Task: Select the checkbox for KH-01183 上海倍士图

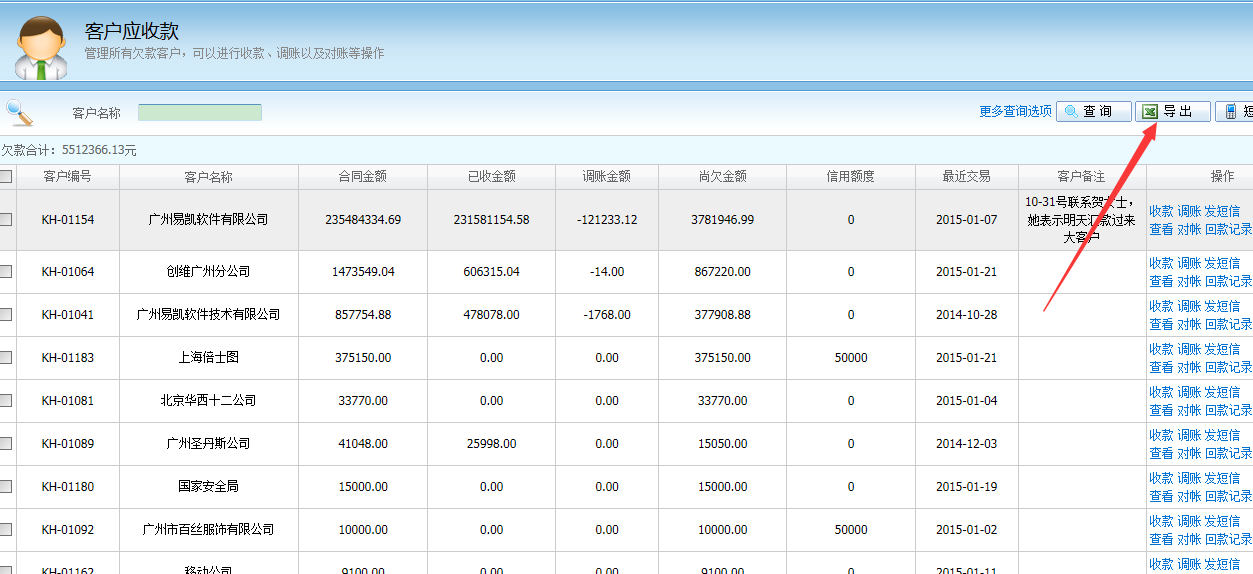Action: coord(6,358)
